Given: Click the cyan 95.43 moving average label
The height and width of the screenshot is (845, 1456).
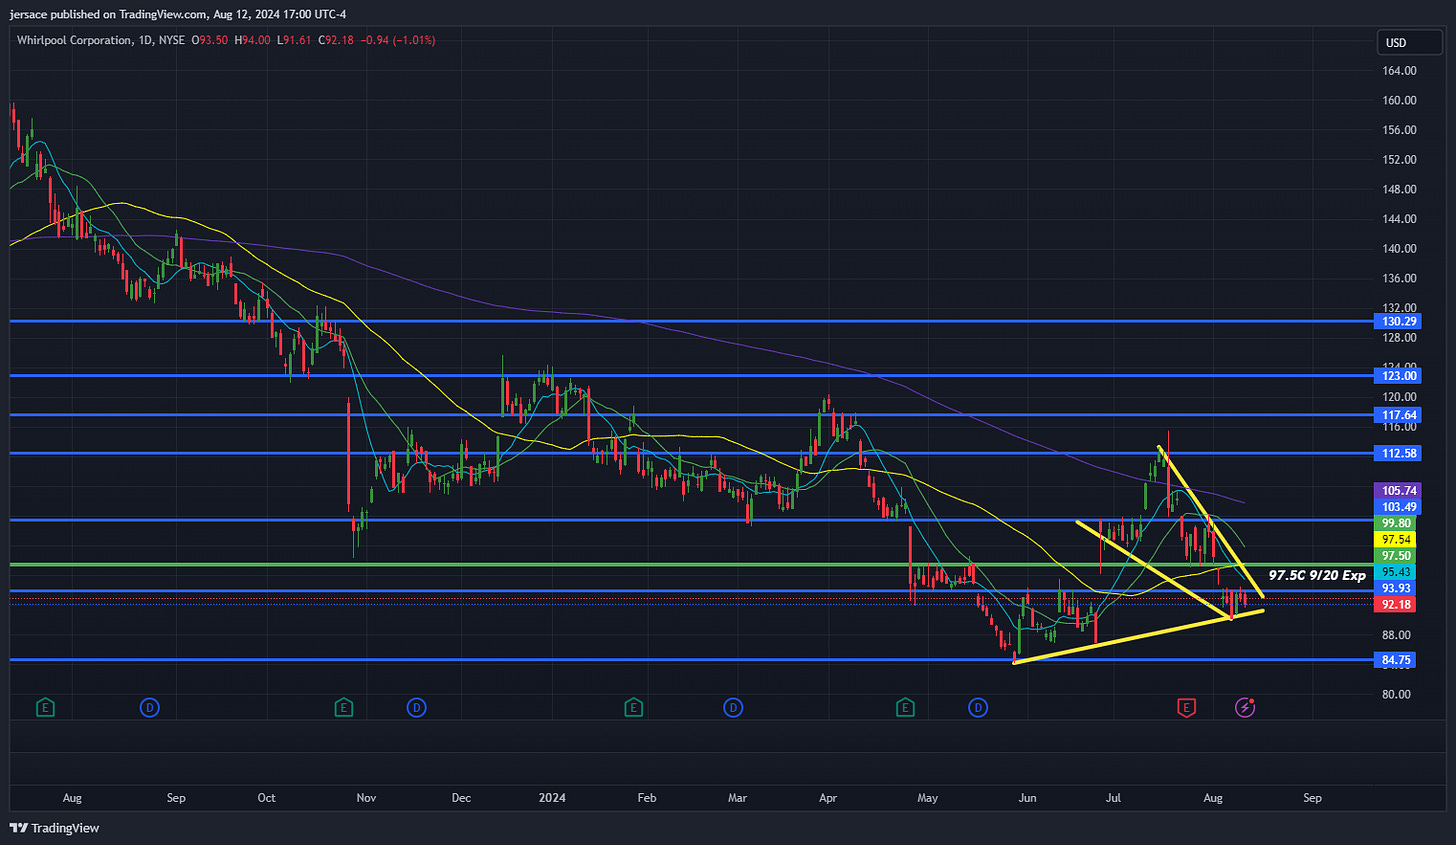Looking at the screenshot, I should (x=1396, y=572).
